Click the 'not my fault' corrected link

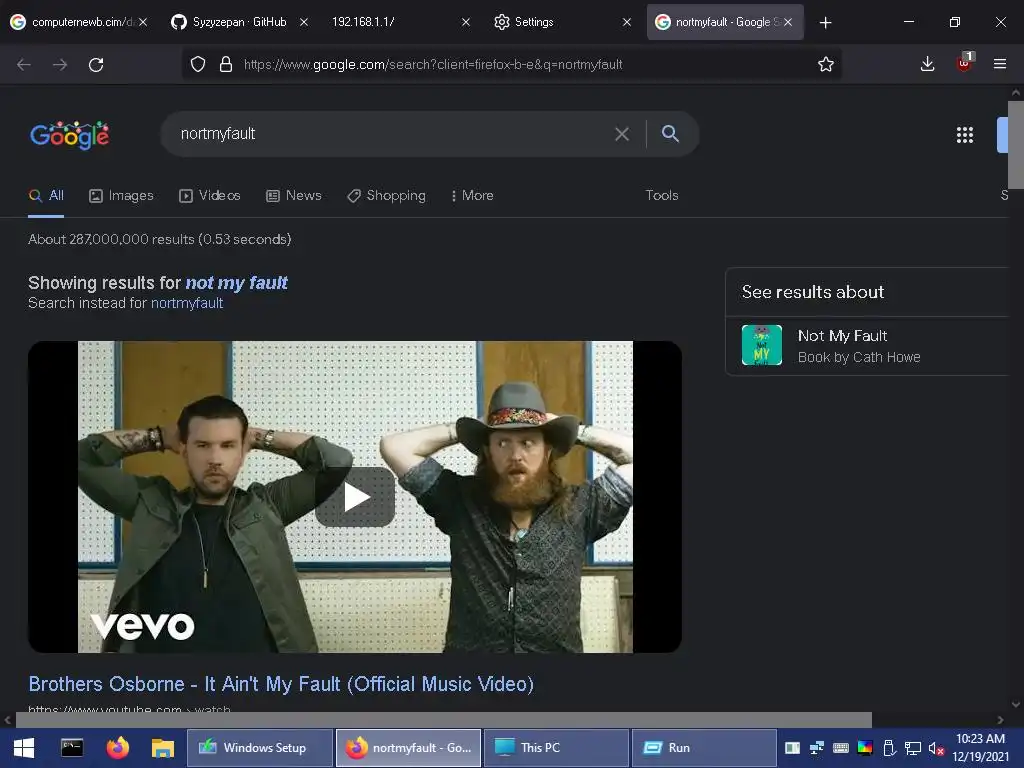(236, 283)
